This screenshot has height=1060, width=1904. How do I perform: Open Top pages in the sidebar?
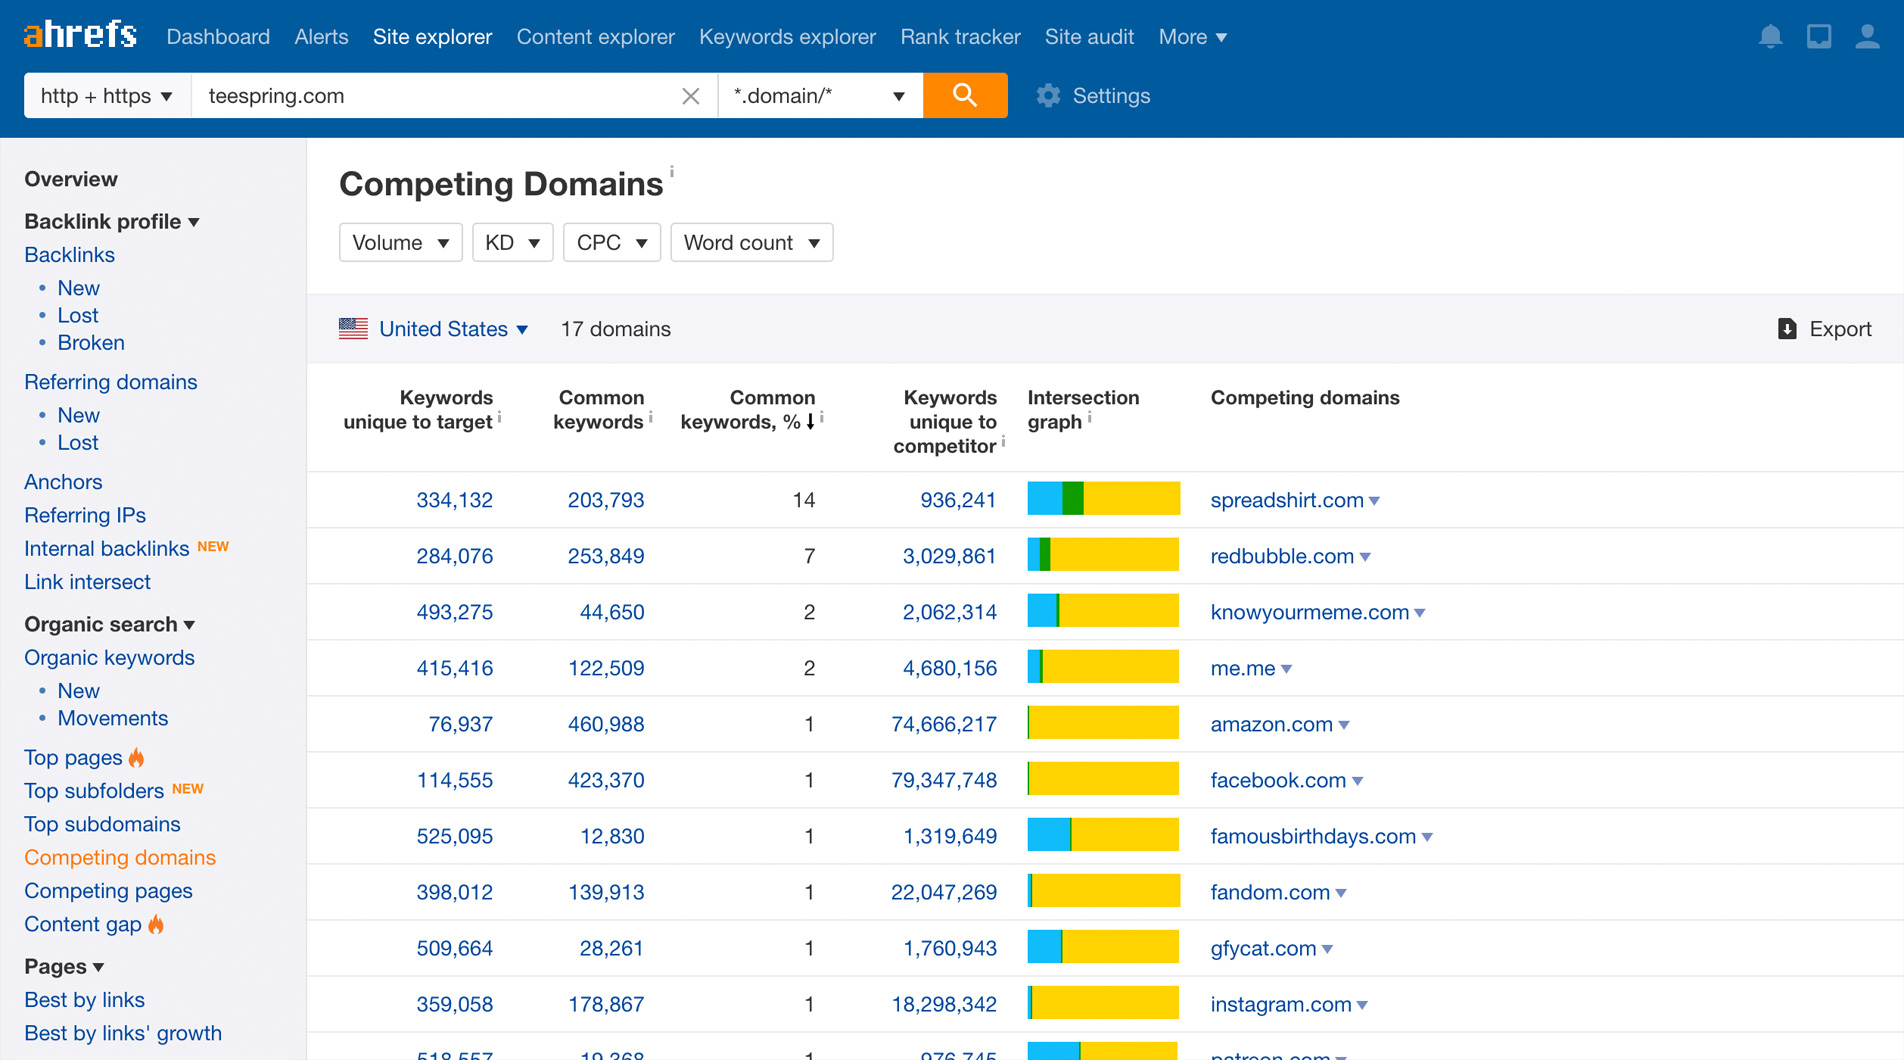click(73, 758)
